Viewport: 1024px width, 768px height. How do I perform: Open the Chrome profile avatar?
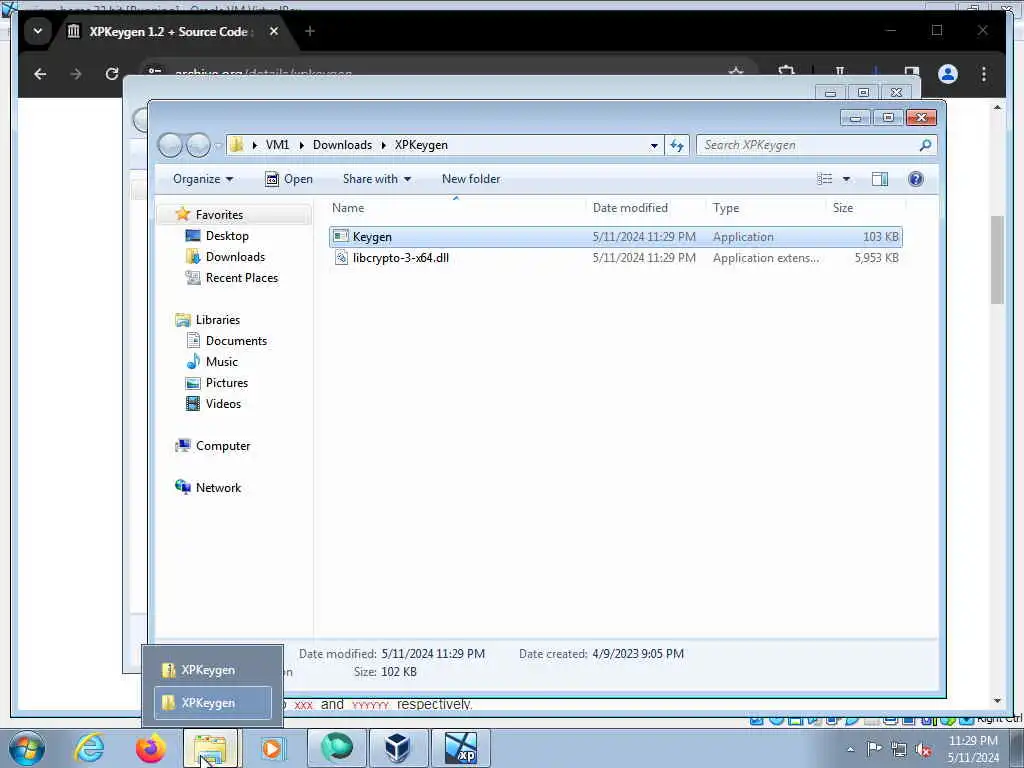pos(948,74)
